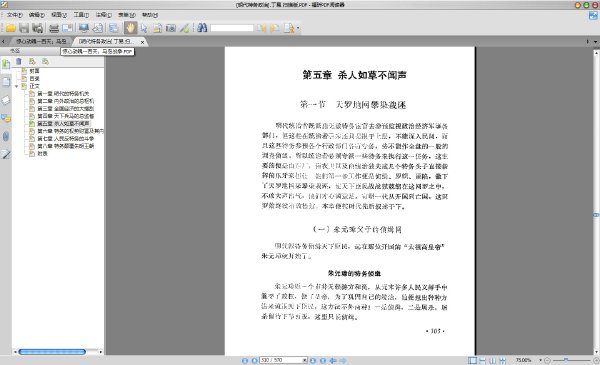Viewport: 600px width, 365px height.
Task: Click the rotate page toolbar icon
Action: (98, 28)
